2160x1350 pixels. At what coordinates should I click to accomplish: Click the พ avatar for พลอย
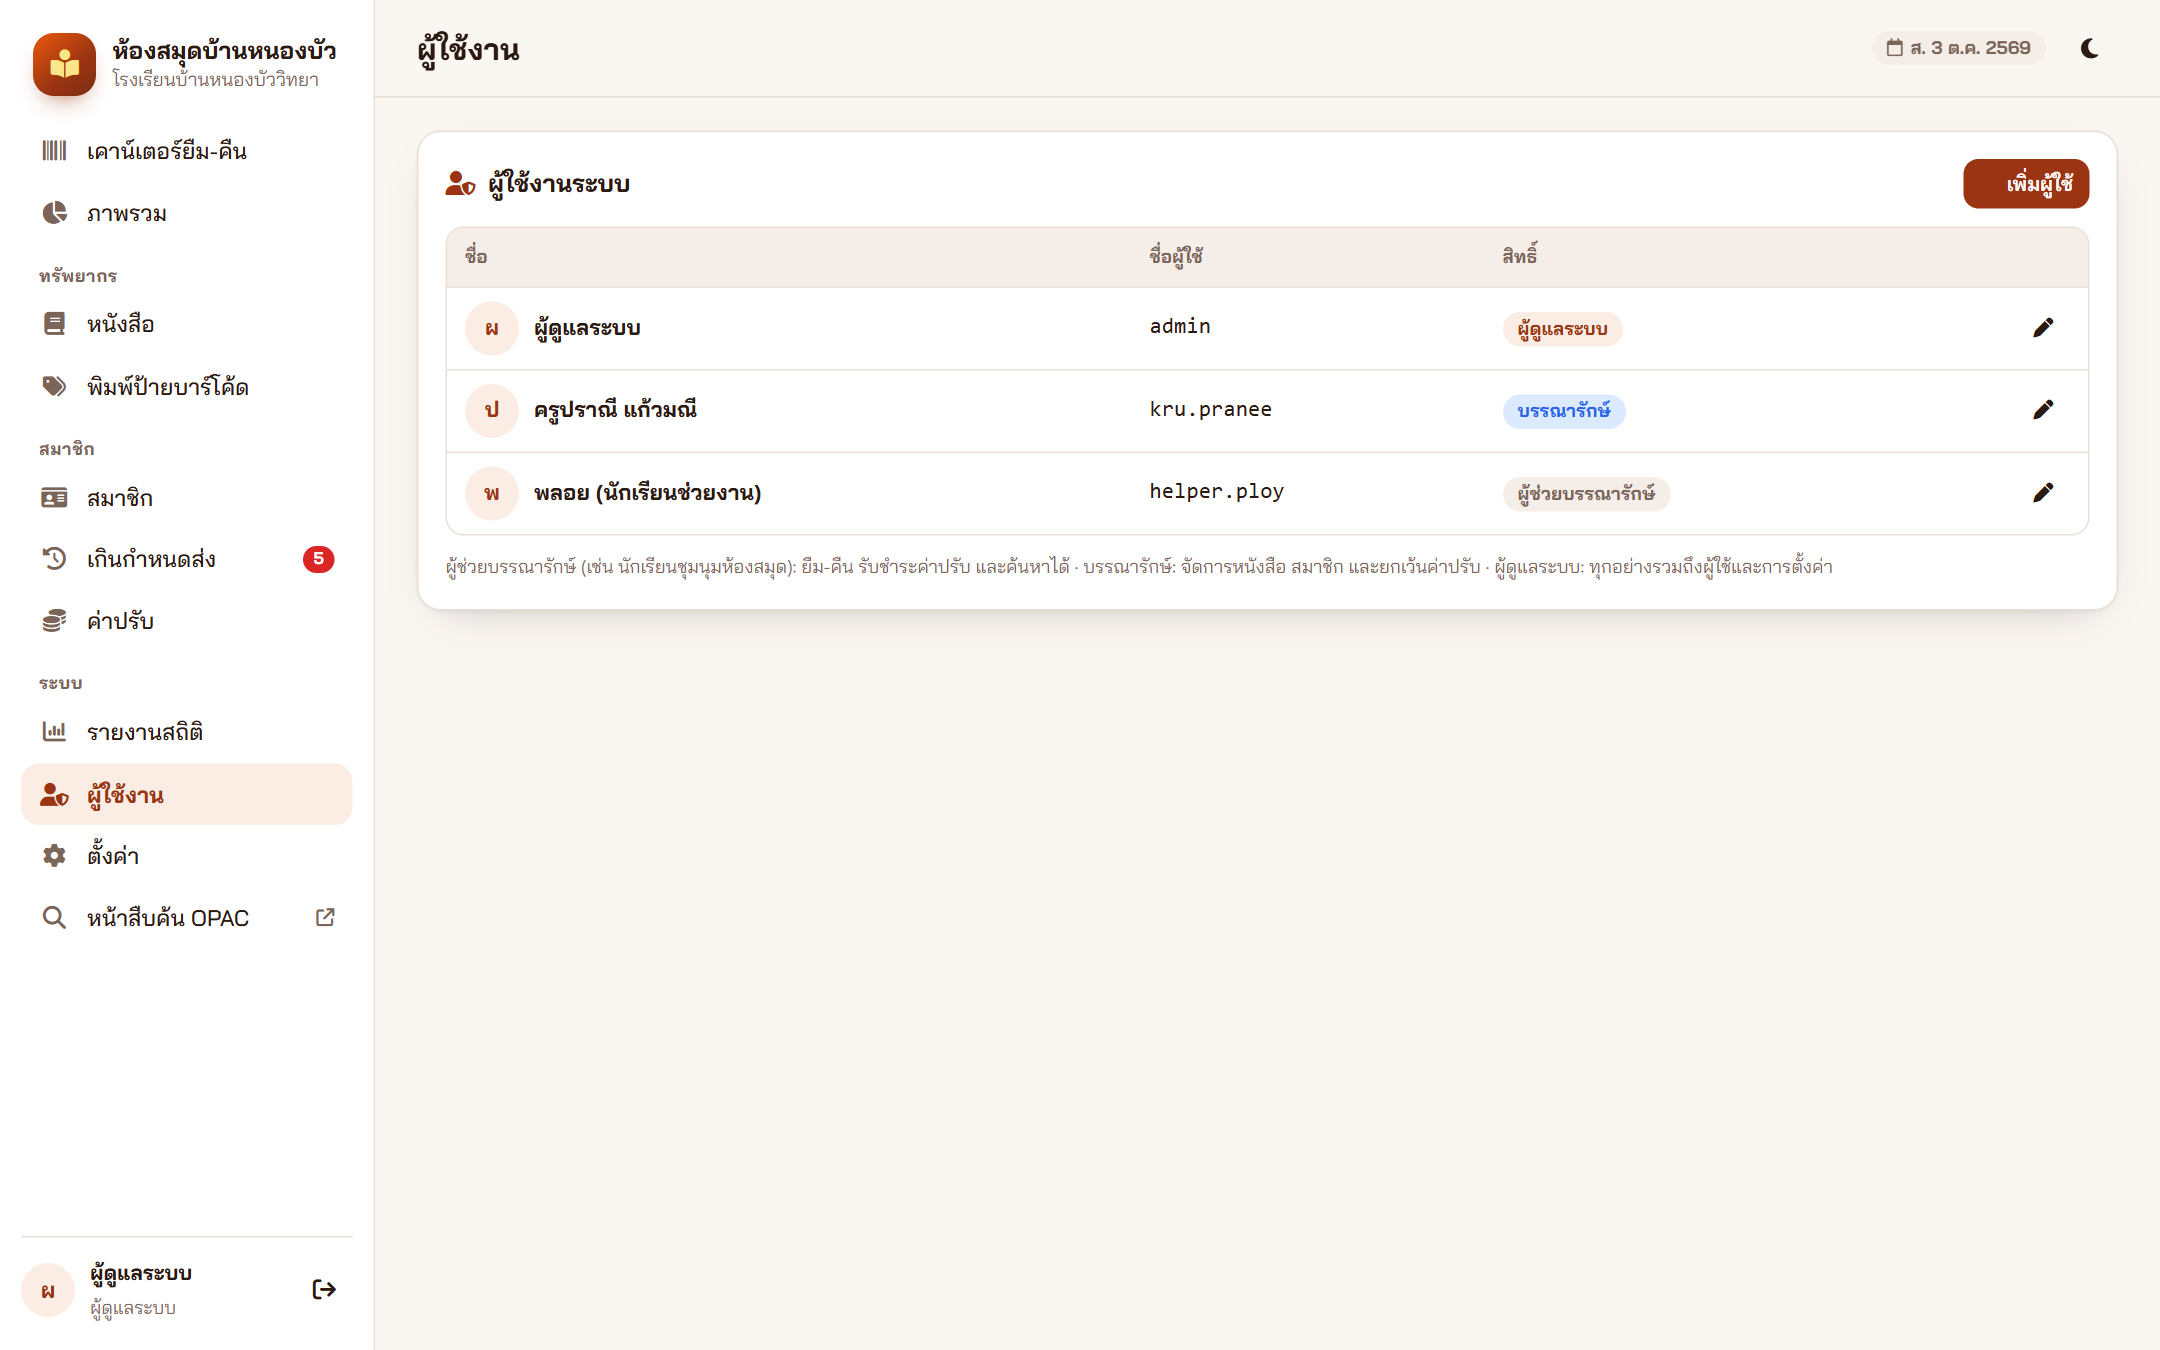click(x=492, y=494)
